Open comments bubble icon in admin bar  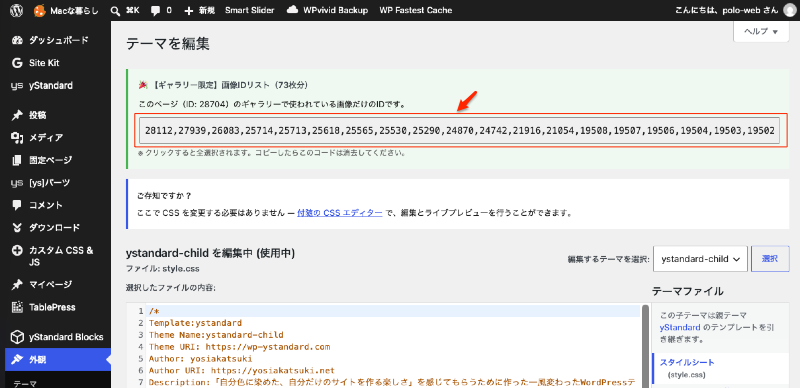tap(156, 10)
